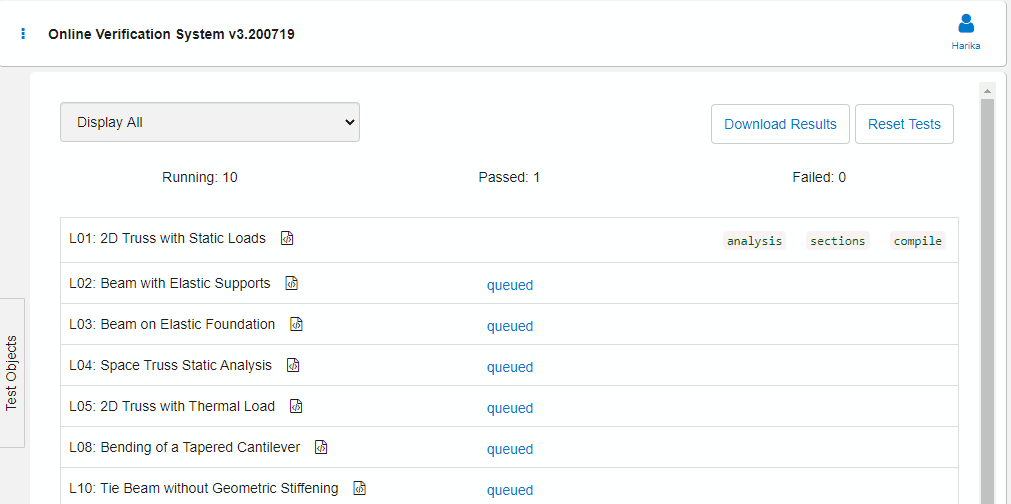Viewport: 1011px width, 504px height.
Task: Open code file icon for L02 Beam
Action: click(292, 284)
